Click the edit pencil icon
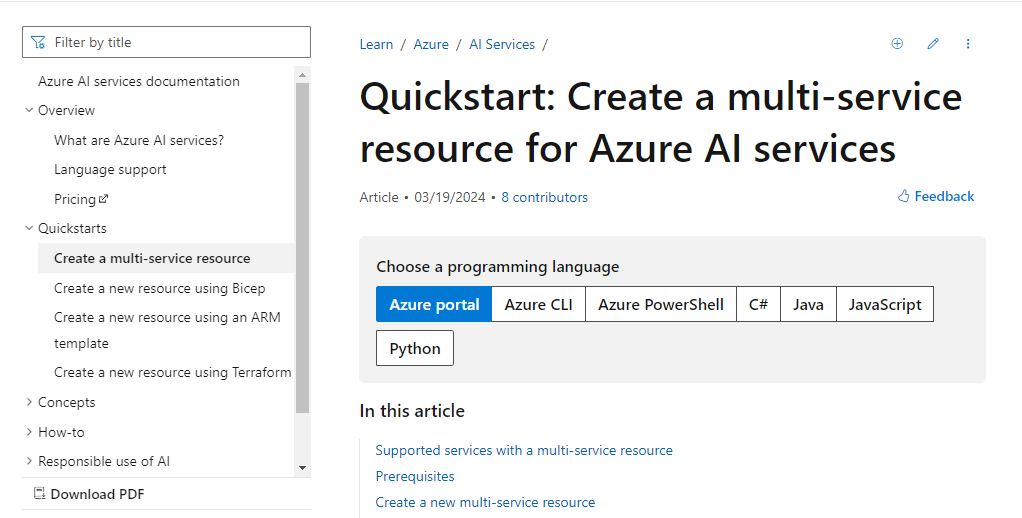Image resolution: width=1022 pixels, height=518 pixels. (933, 44)
